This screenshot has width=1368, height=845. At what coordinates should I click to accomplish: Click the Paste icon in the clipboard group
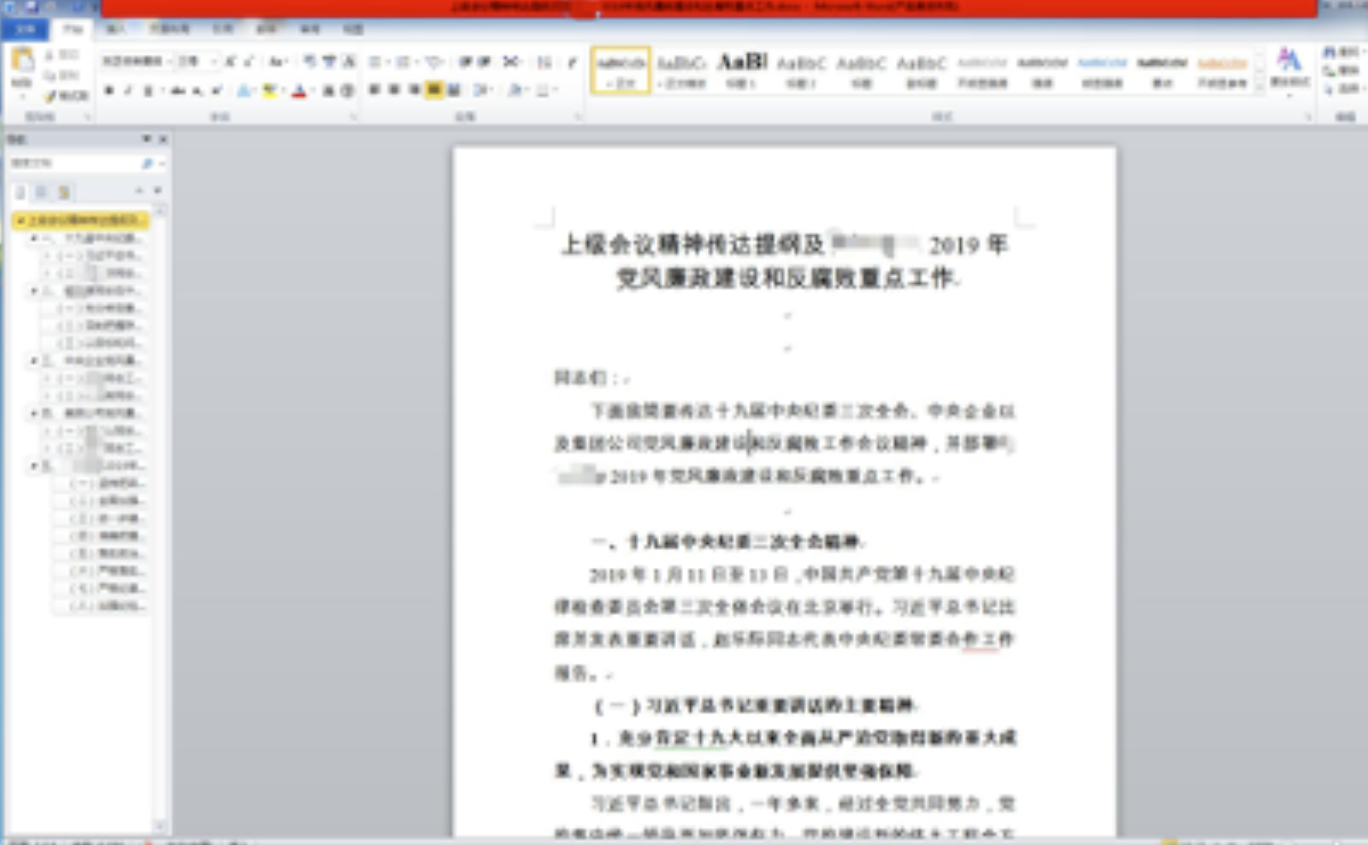[x=22, y=65]
